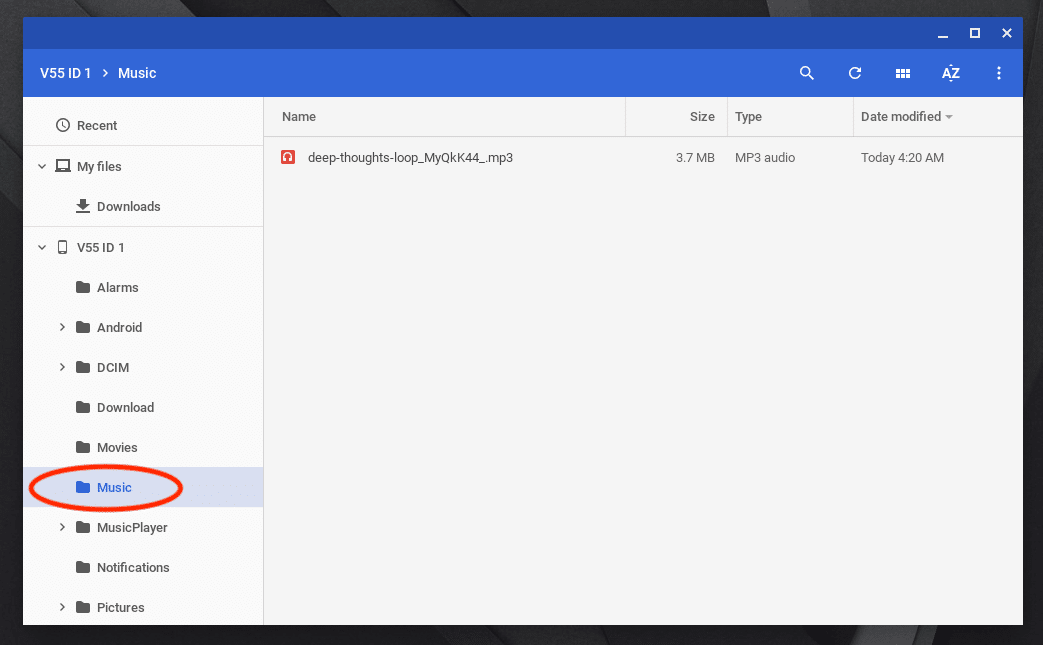Open the search icon in toolbar
The height and width of the screenshot is (645, 1043).
[807, 73]
